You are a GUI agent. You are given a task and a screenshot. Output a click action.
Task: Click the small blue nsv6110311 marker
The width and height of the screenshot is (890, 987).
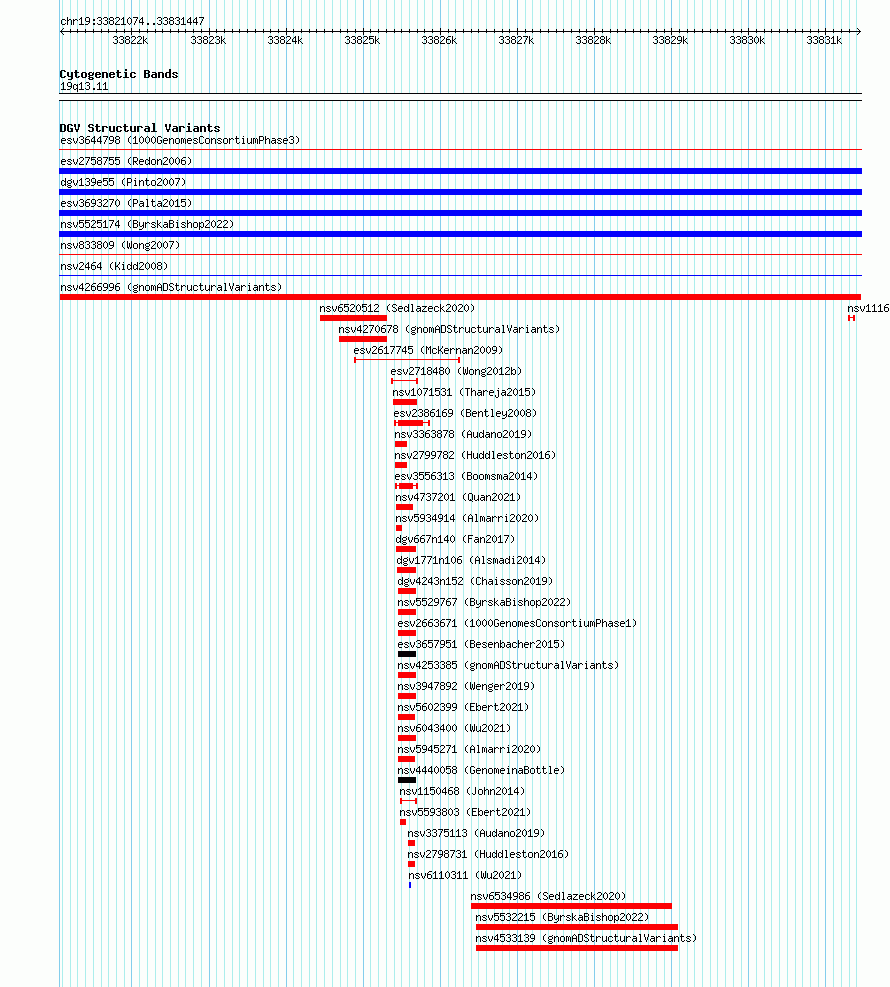pos(410,885)
